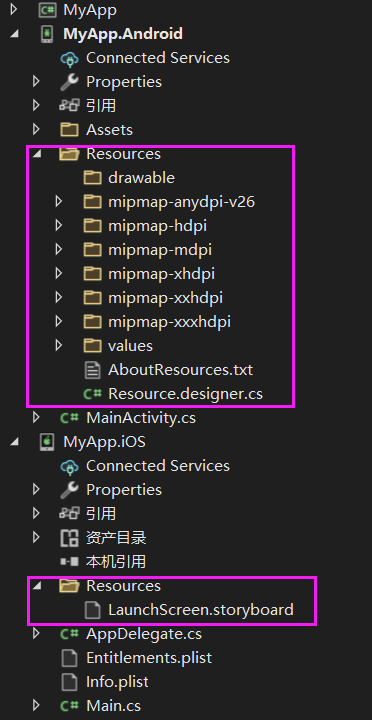Viewport: 372px width, 720px height.
Task: Click the references icon under MyApp.Android
Action: click(70, 106)
